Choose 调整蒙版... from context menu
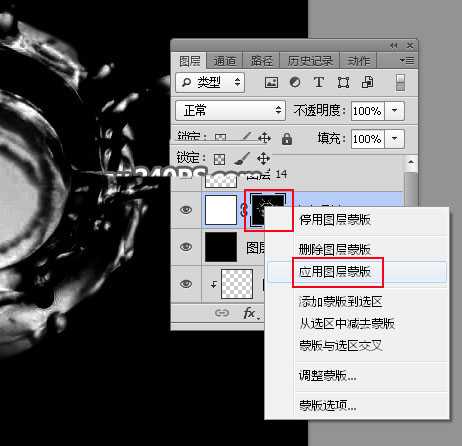The height and width of the screenshot is (446, 462). click(357, 376)
